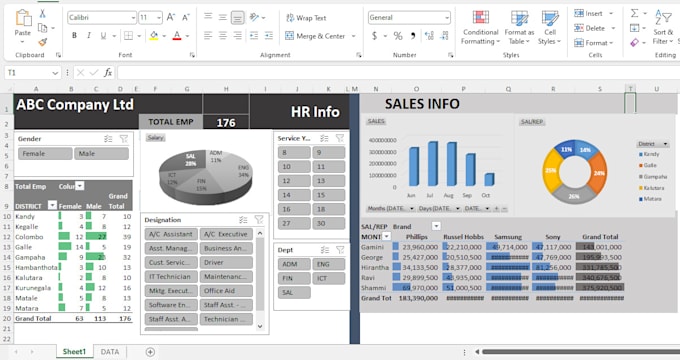Click Bottom Align icon
The height and width of the screenshot is (360, 680).
[x=237, y=17]
